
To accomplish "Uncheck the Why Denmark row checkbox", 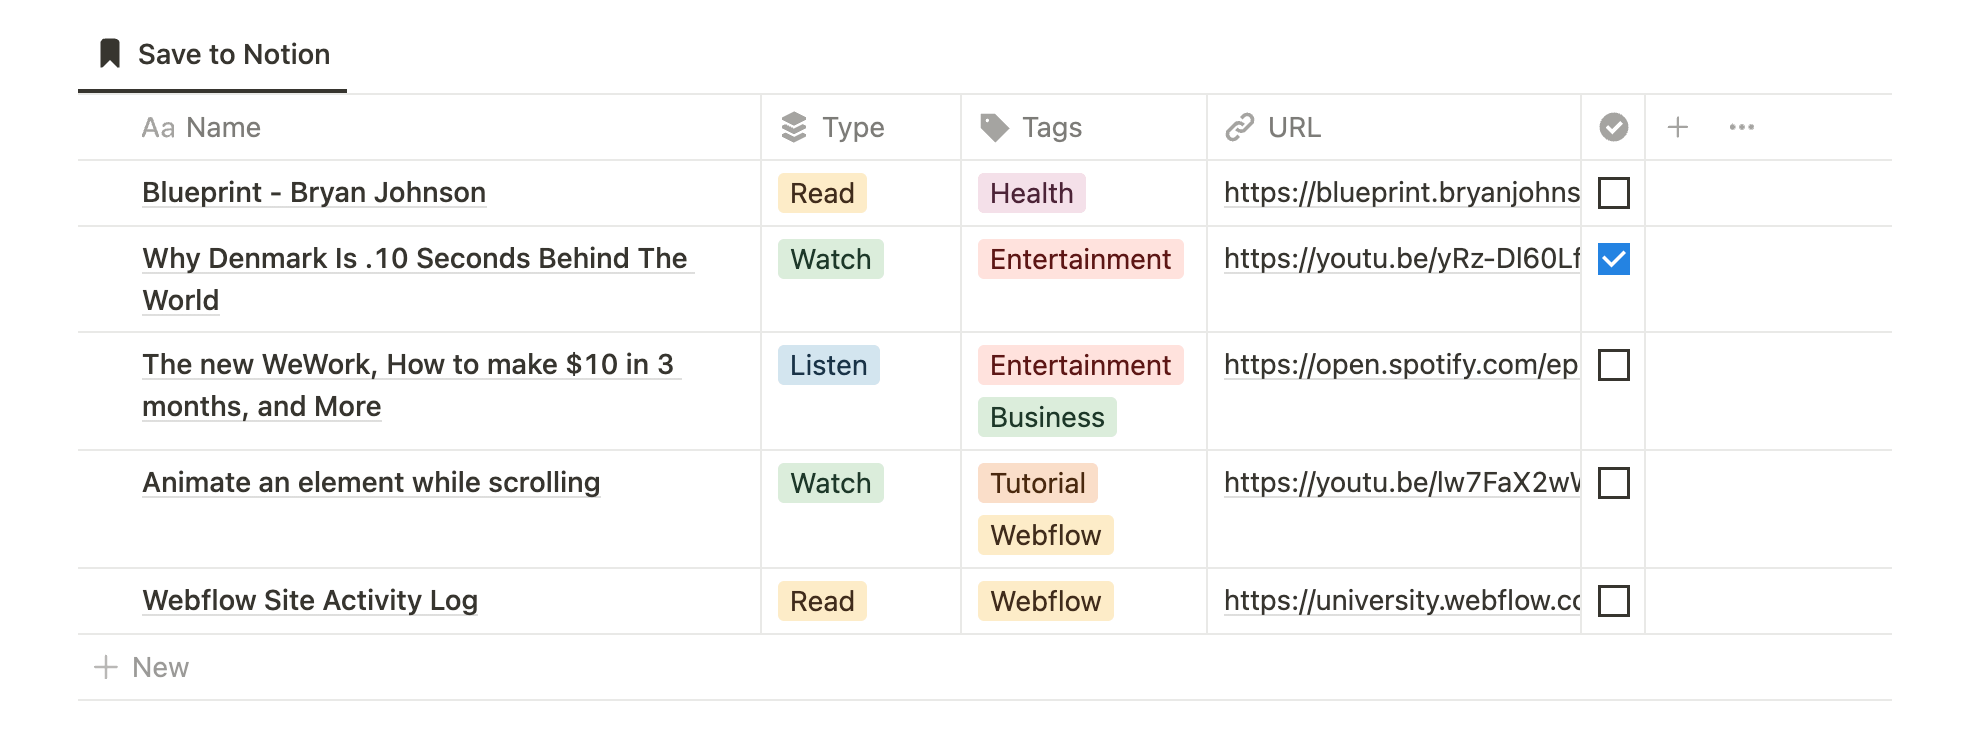I will click(x=1614, y=259).
